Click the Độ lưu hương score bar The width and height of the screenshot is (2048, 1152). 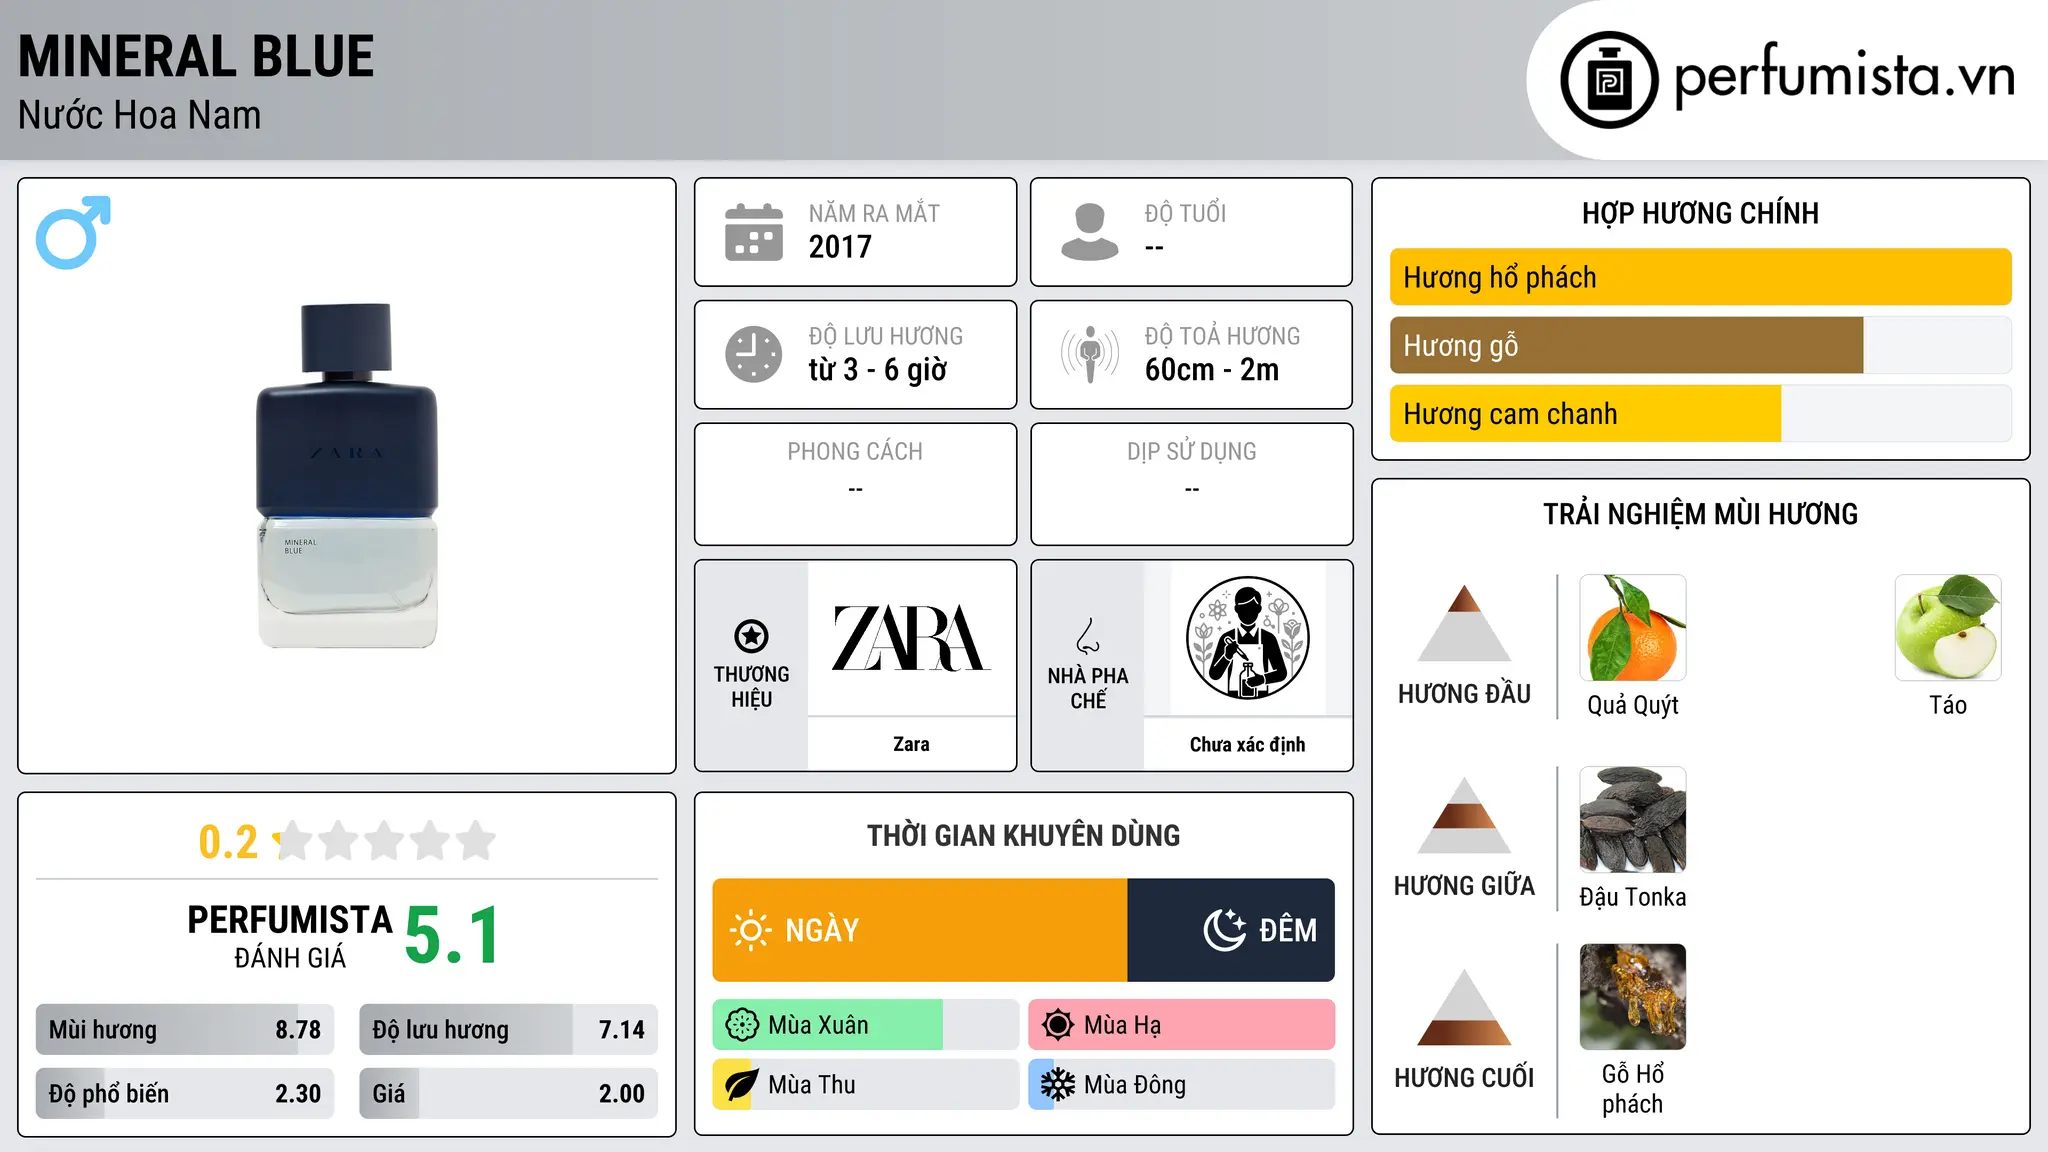pyautogui.click(x=509, y=1030)
